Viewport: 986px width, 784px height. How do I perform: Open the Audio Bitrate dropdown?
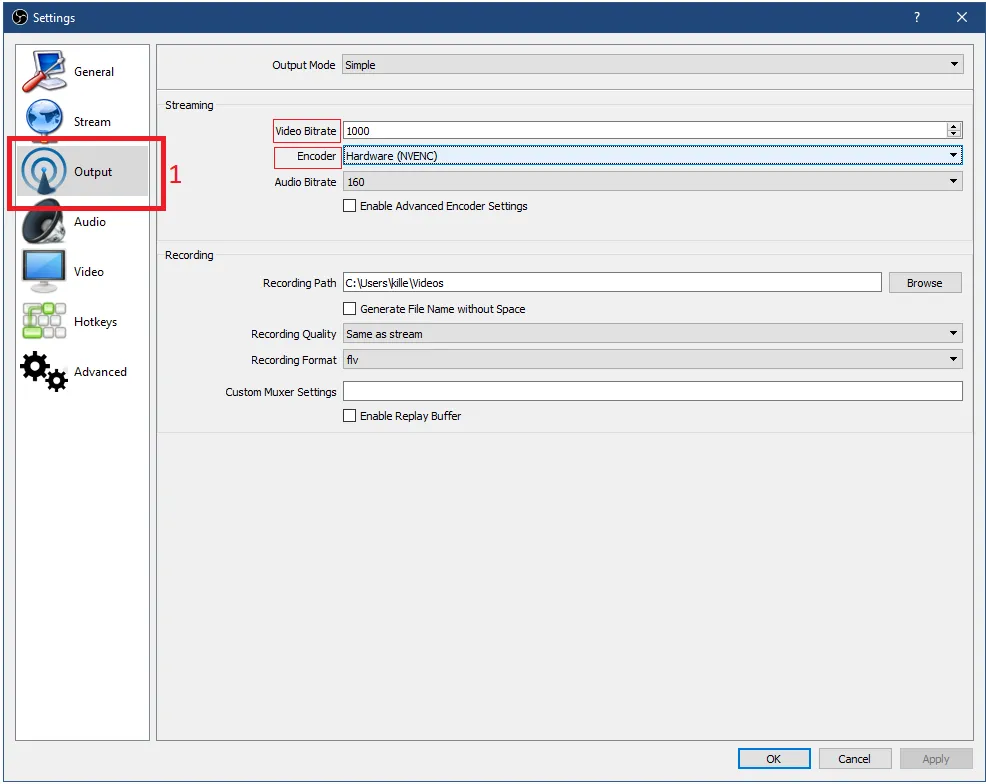point(652,182)
